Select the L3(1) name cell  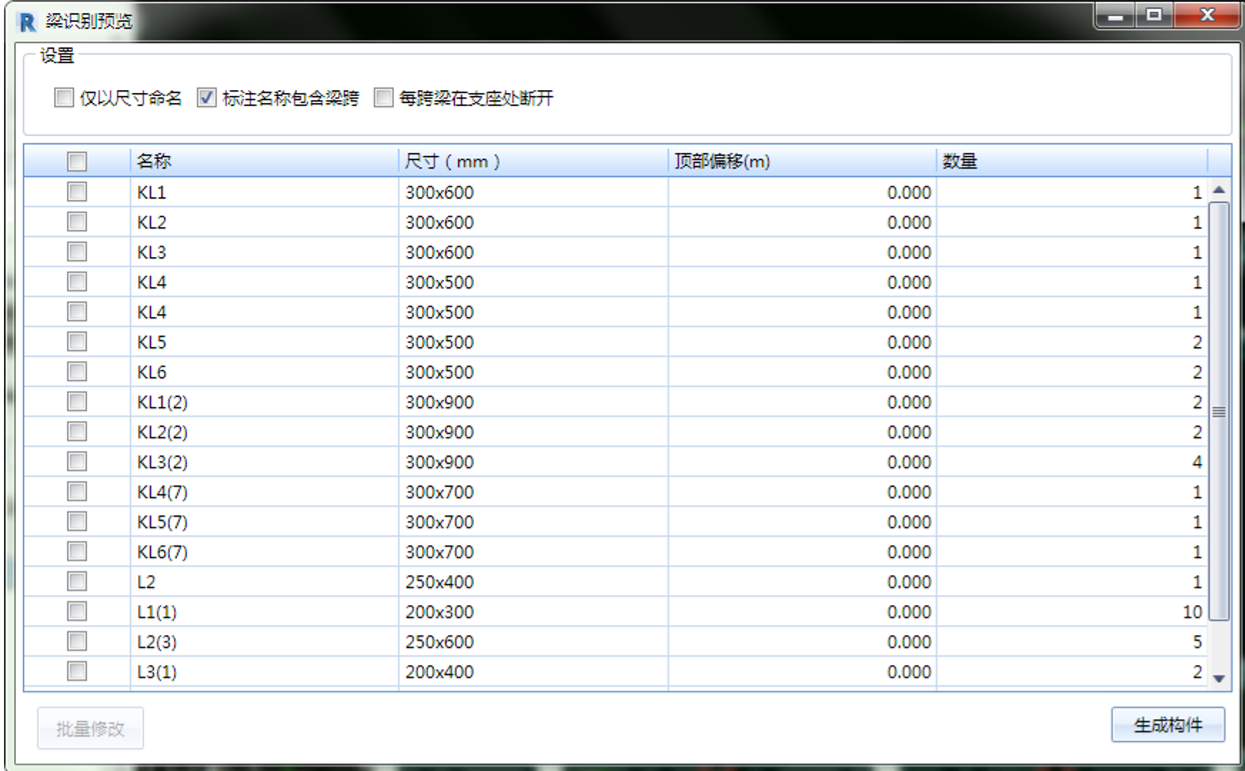[x=264, y=672]
